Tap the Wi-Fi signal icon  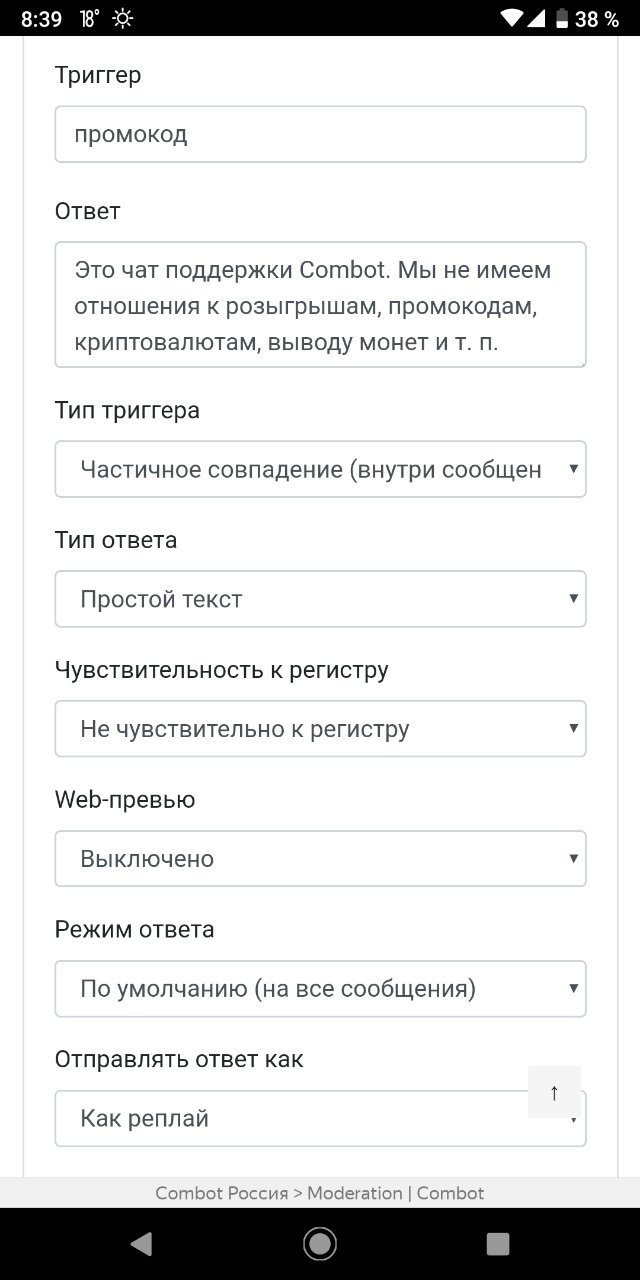tap(513, 18)
